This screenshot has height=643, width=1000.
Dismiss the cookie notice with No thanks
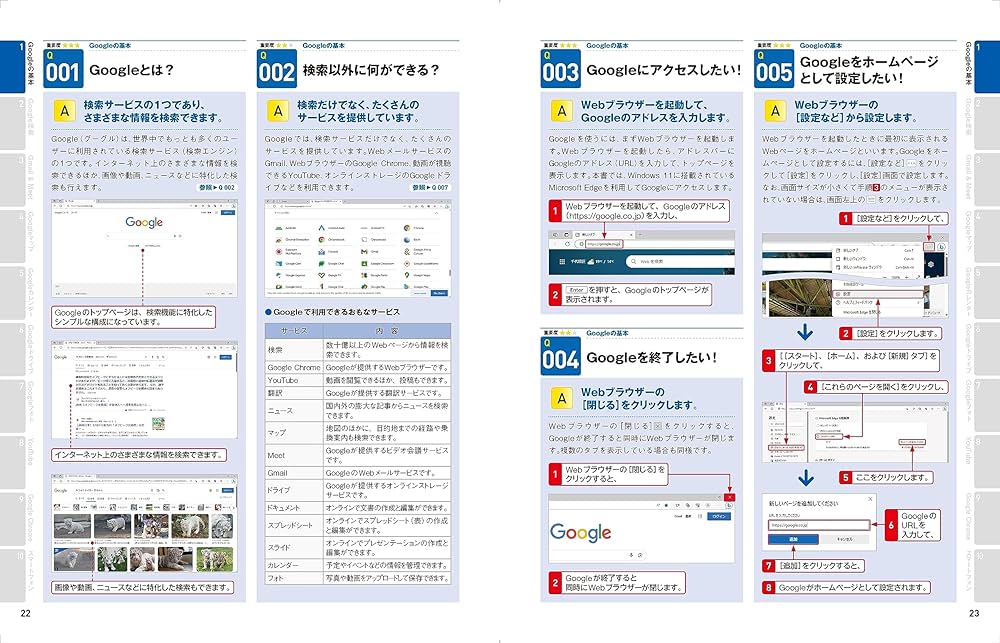pyautogui.click(x=440, y=293)
